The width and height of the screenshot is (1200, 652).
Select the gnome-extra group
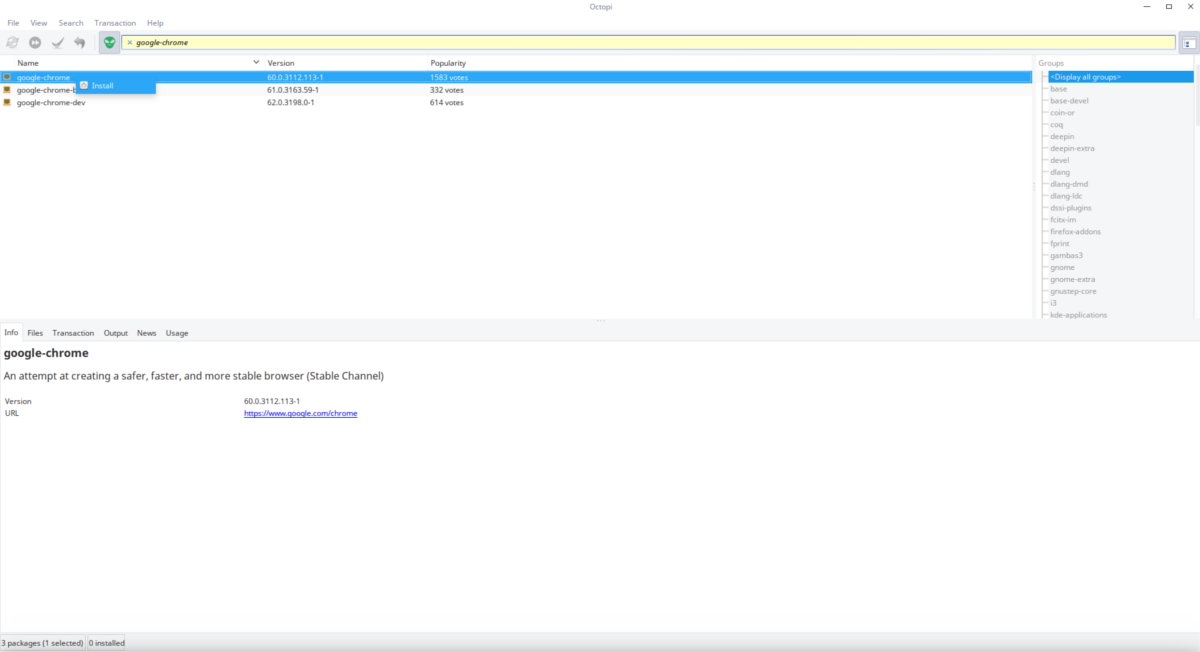click(1072, 280)
